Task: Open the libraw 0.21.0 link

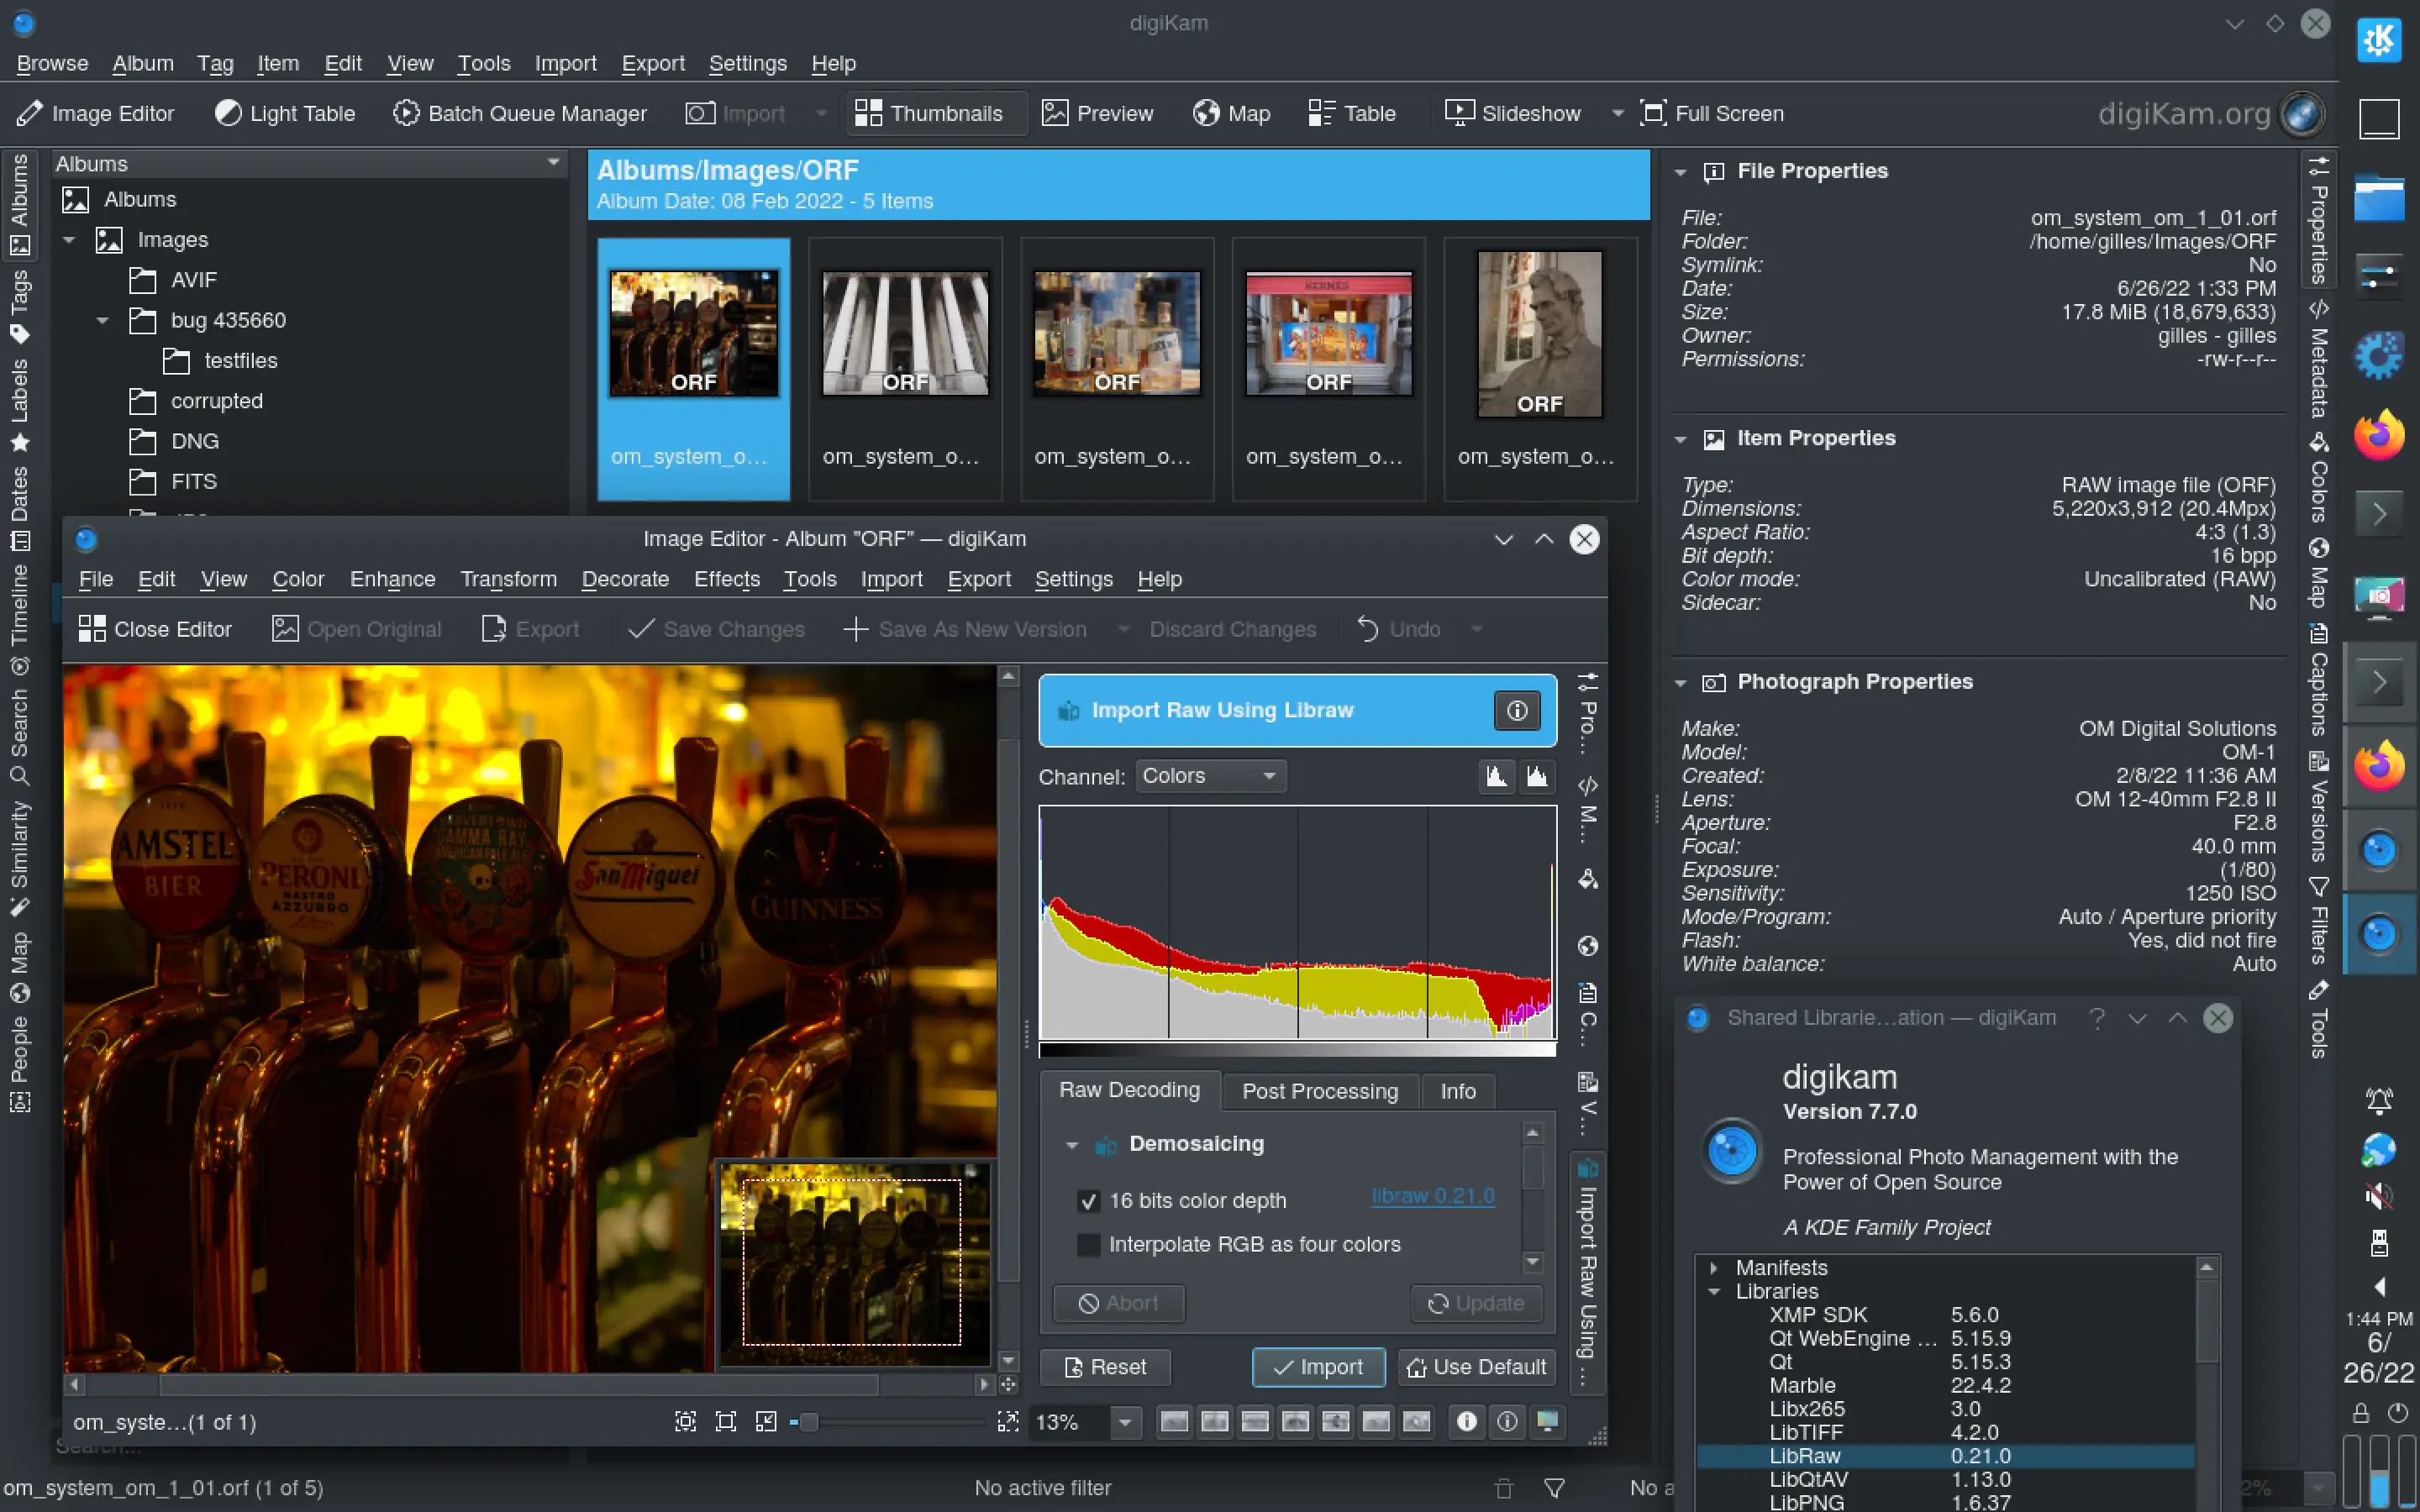Action: click(x=1432, y=1196)
